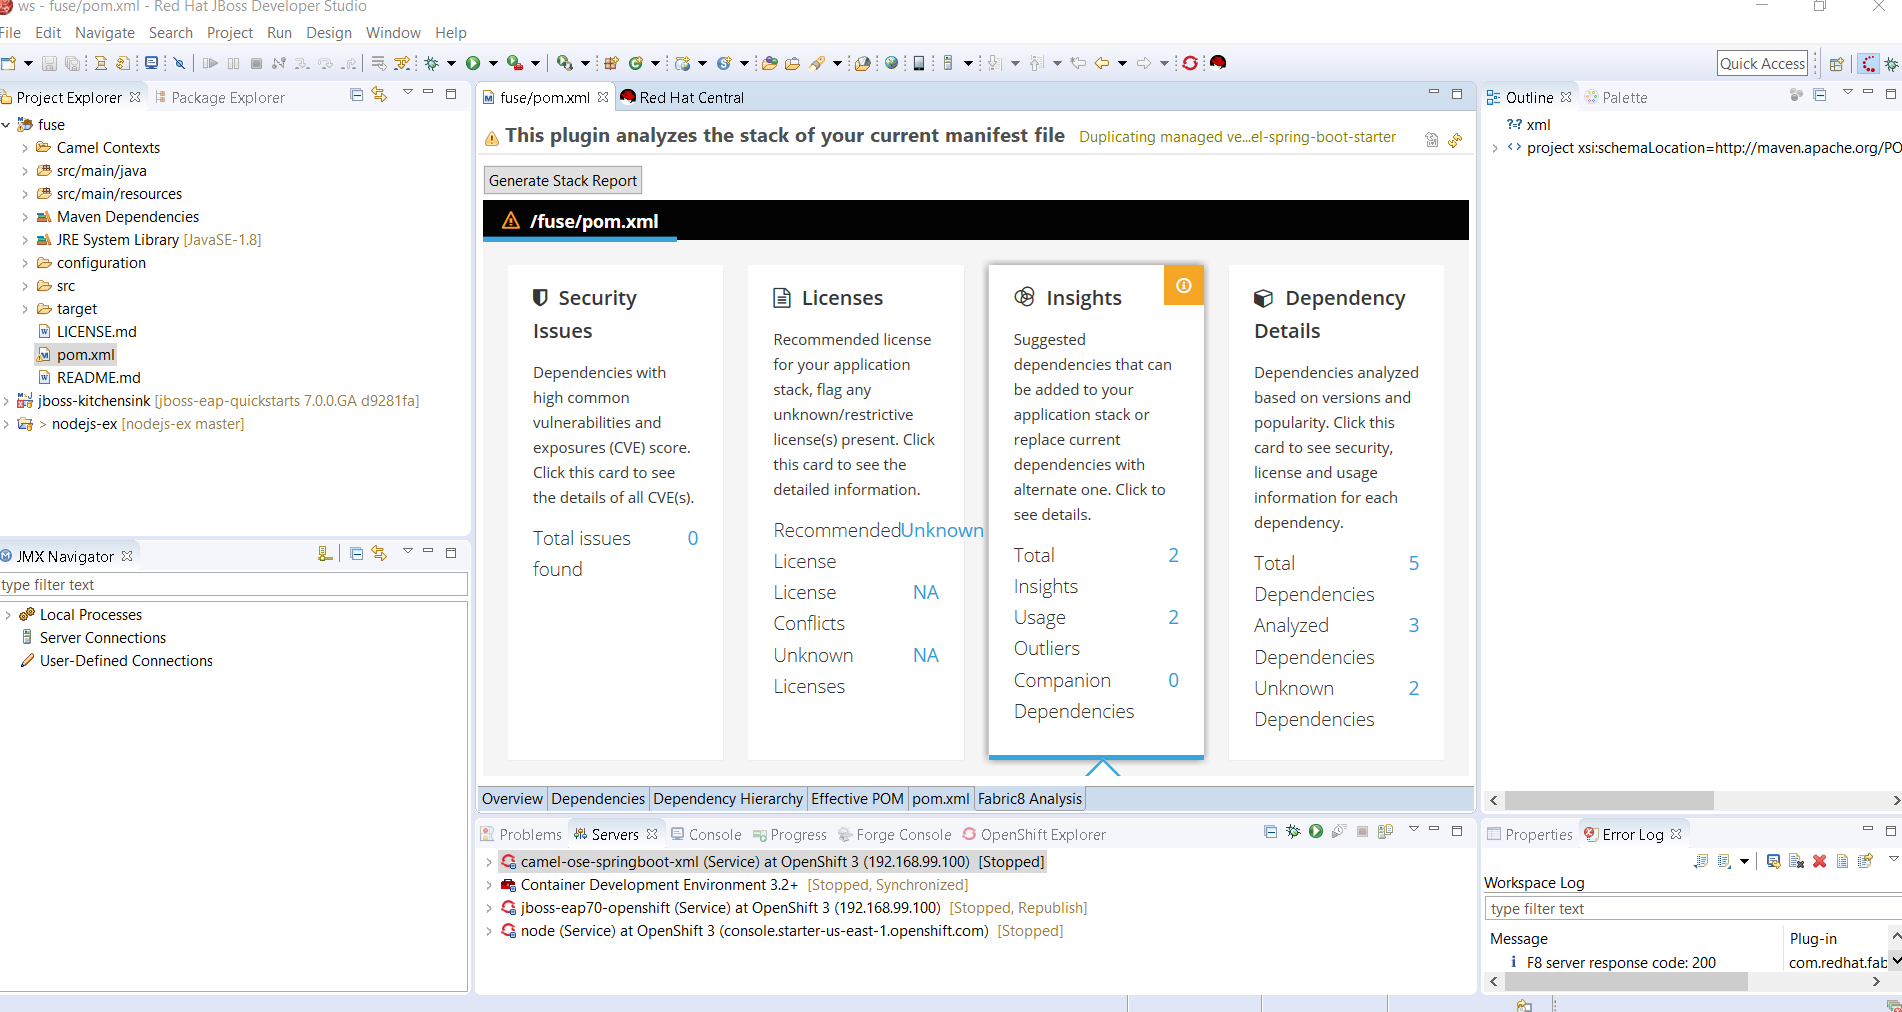Expand jboss-kitchensink project node

click(x=7, y=401)
